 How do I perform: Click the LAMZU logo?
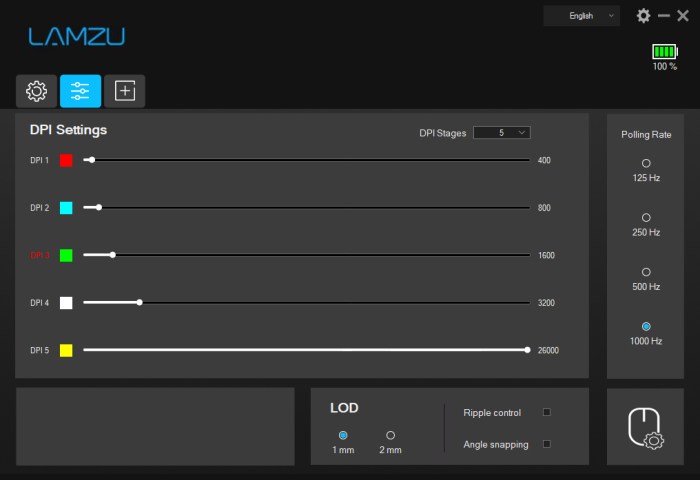[x=77, y=37]
